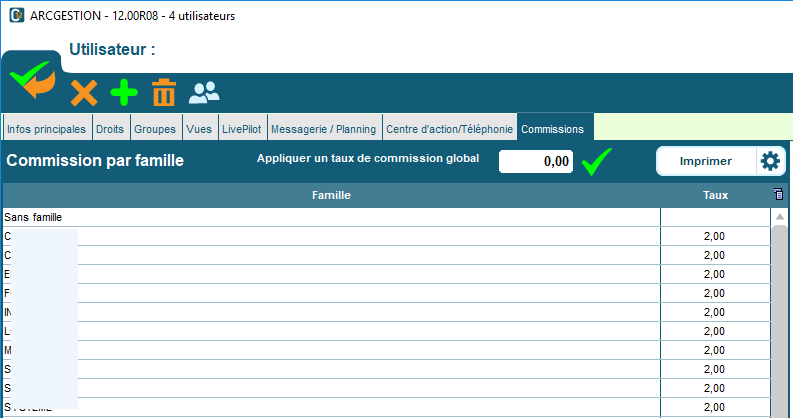
Task: Click the small icon in table header corner
Action: [779, 195]
